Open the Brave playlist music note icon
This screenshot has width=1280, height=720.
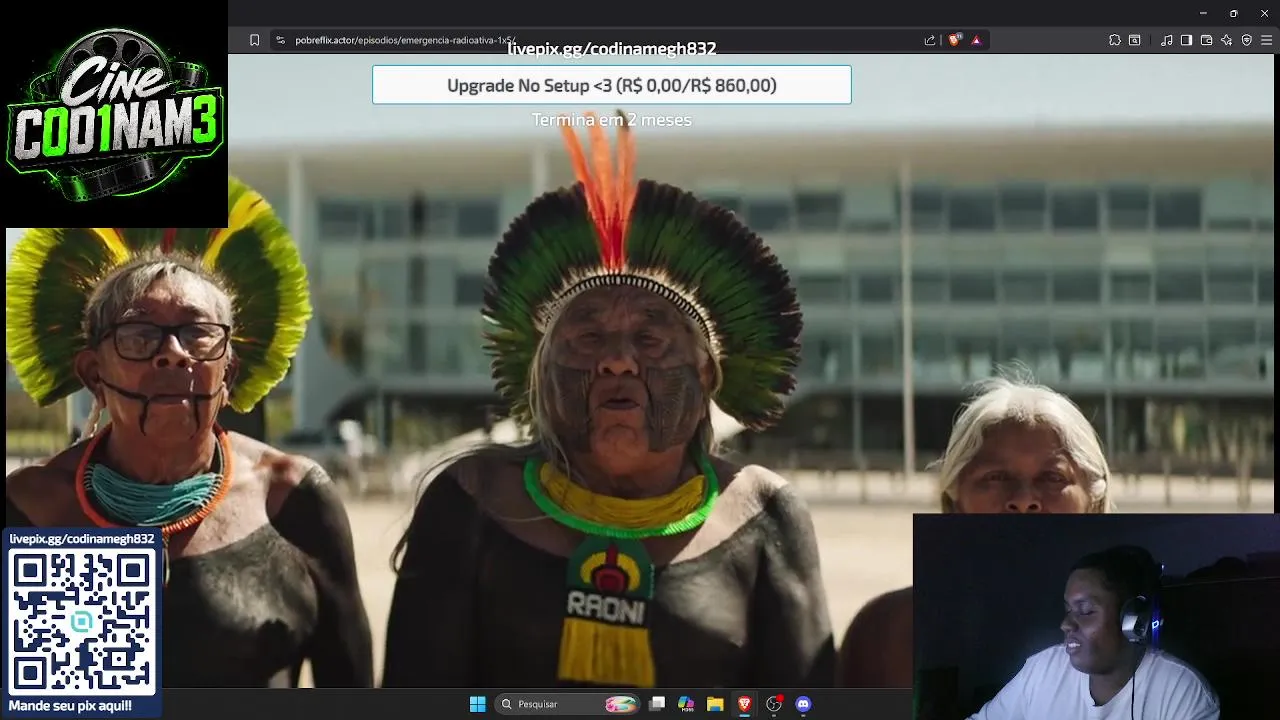coord(1167,40)
